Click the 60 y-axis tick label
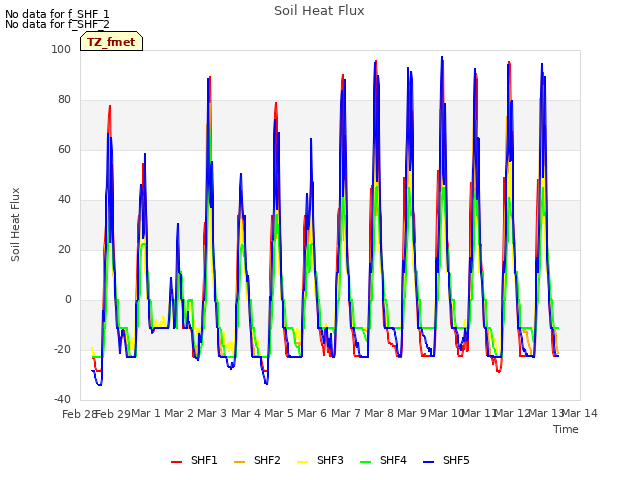 pyautogui.click(x=64, y=149)
